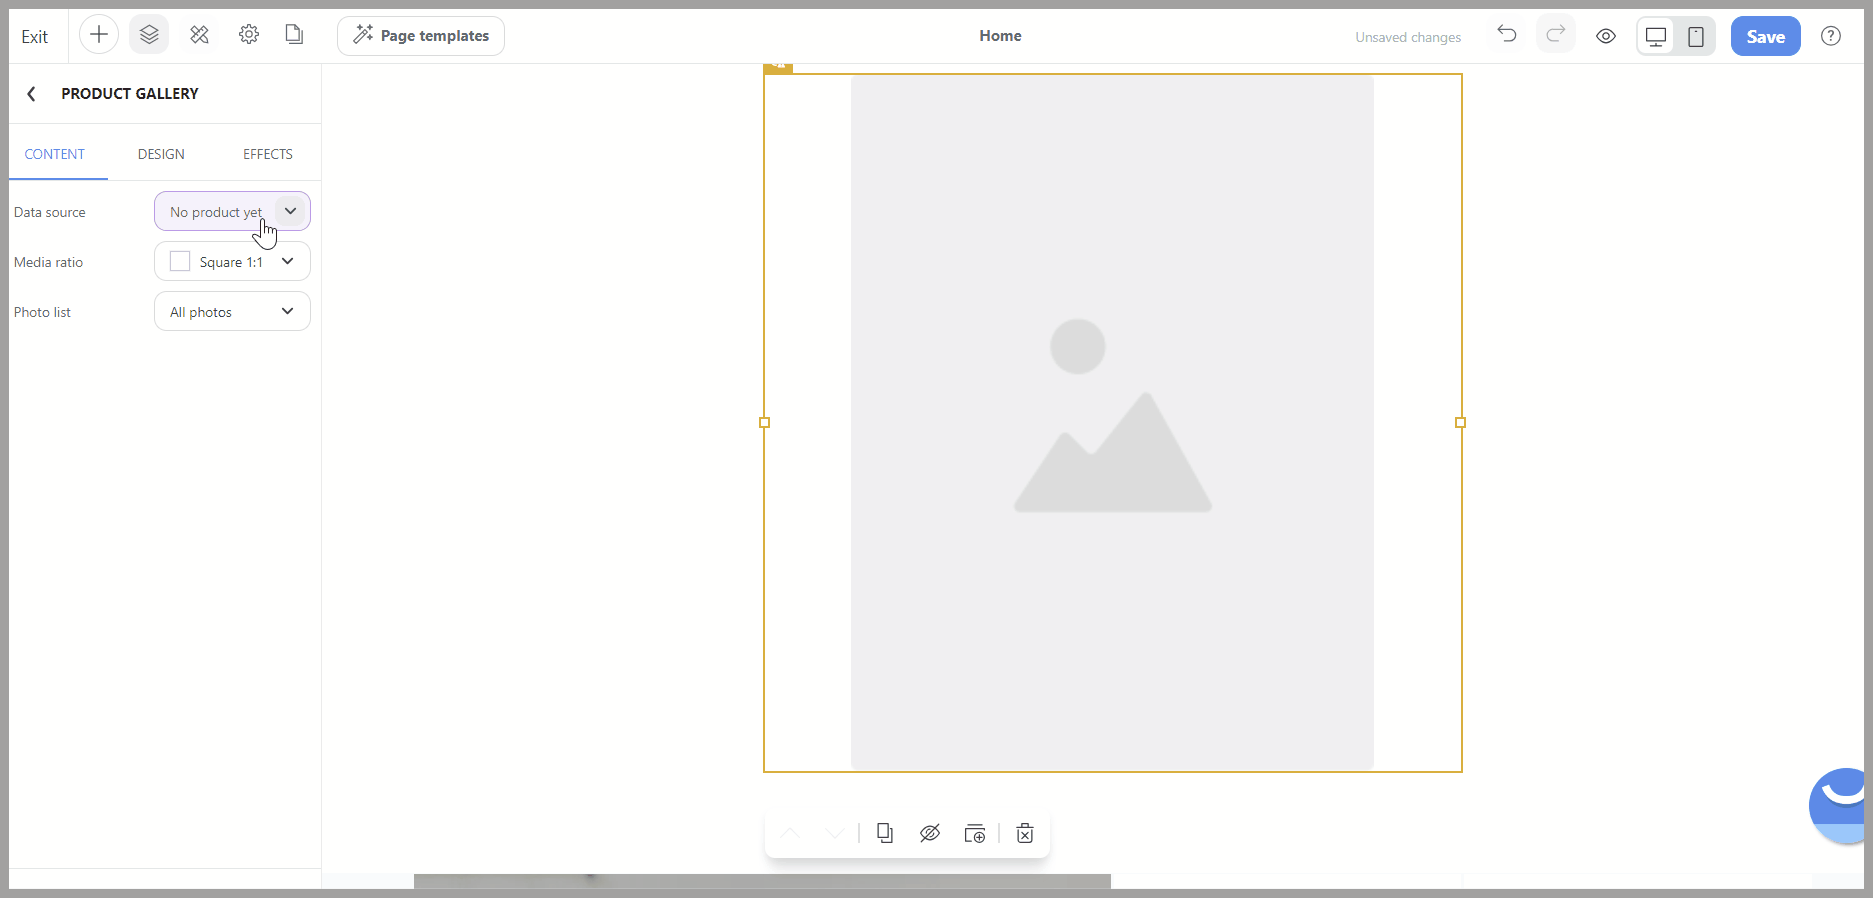1873x898 pixels.
Task: Delete the selected element
Action: tap(1025, 834)
